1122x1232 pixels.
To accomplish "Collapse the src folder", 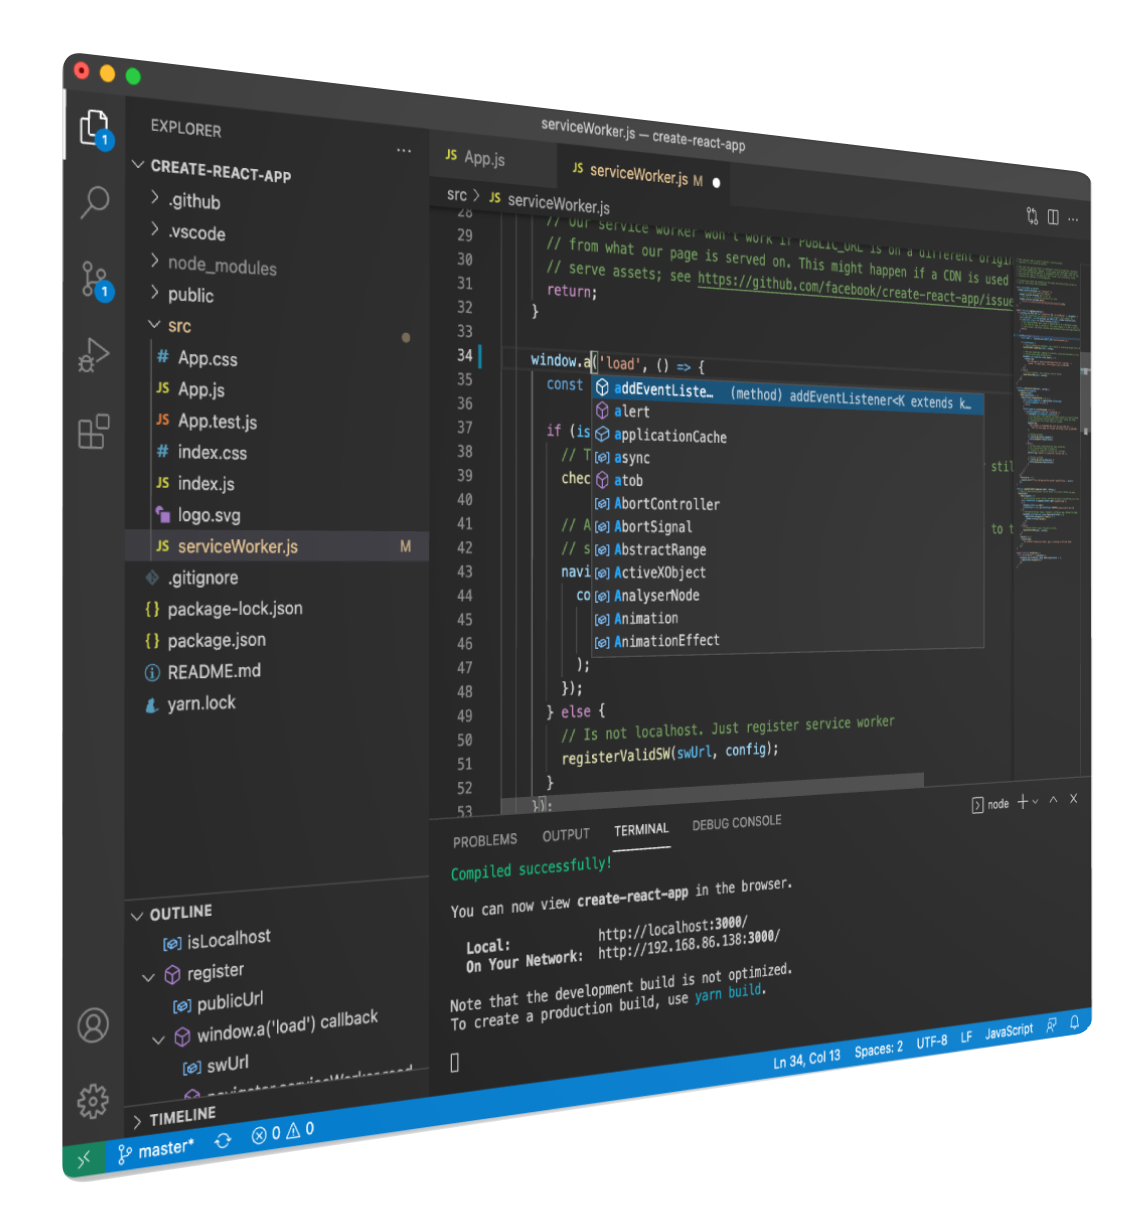I will [x=155, y=325].
